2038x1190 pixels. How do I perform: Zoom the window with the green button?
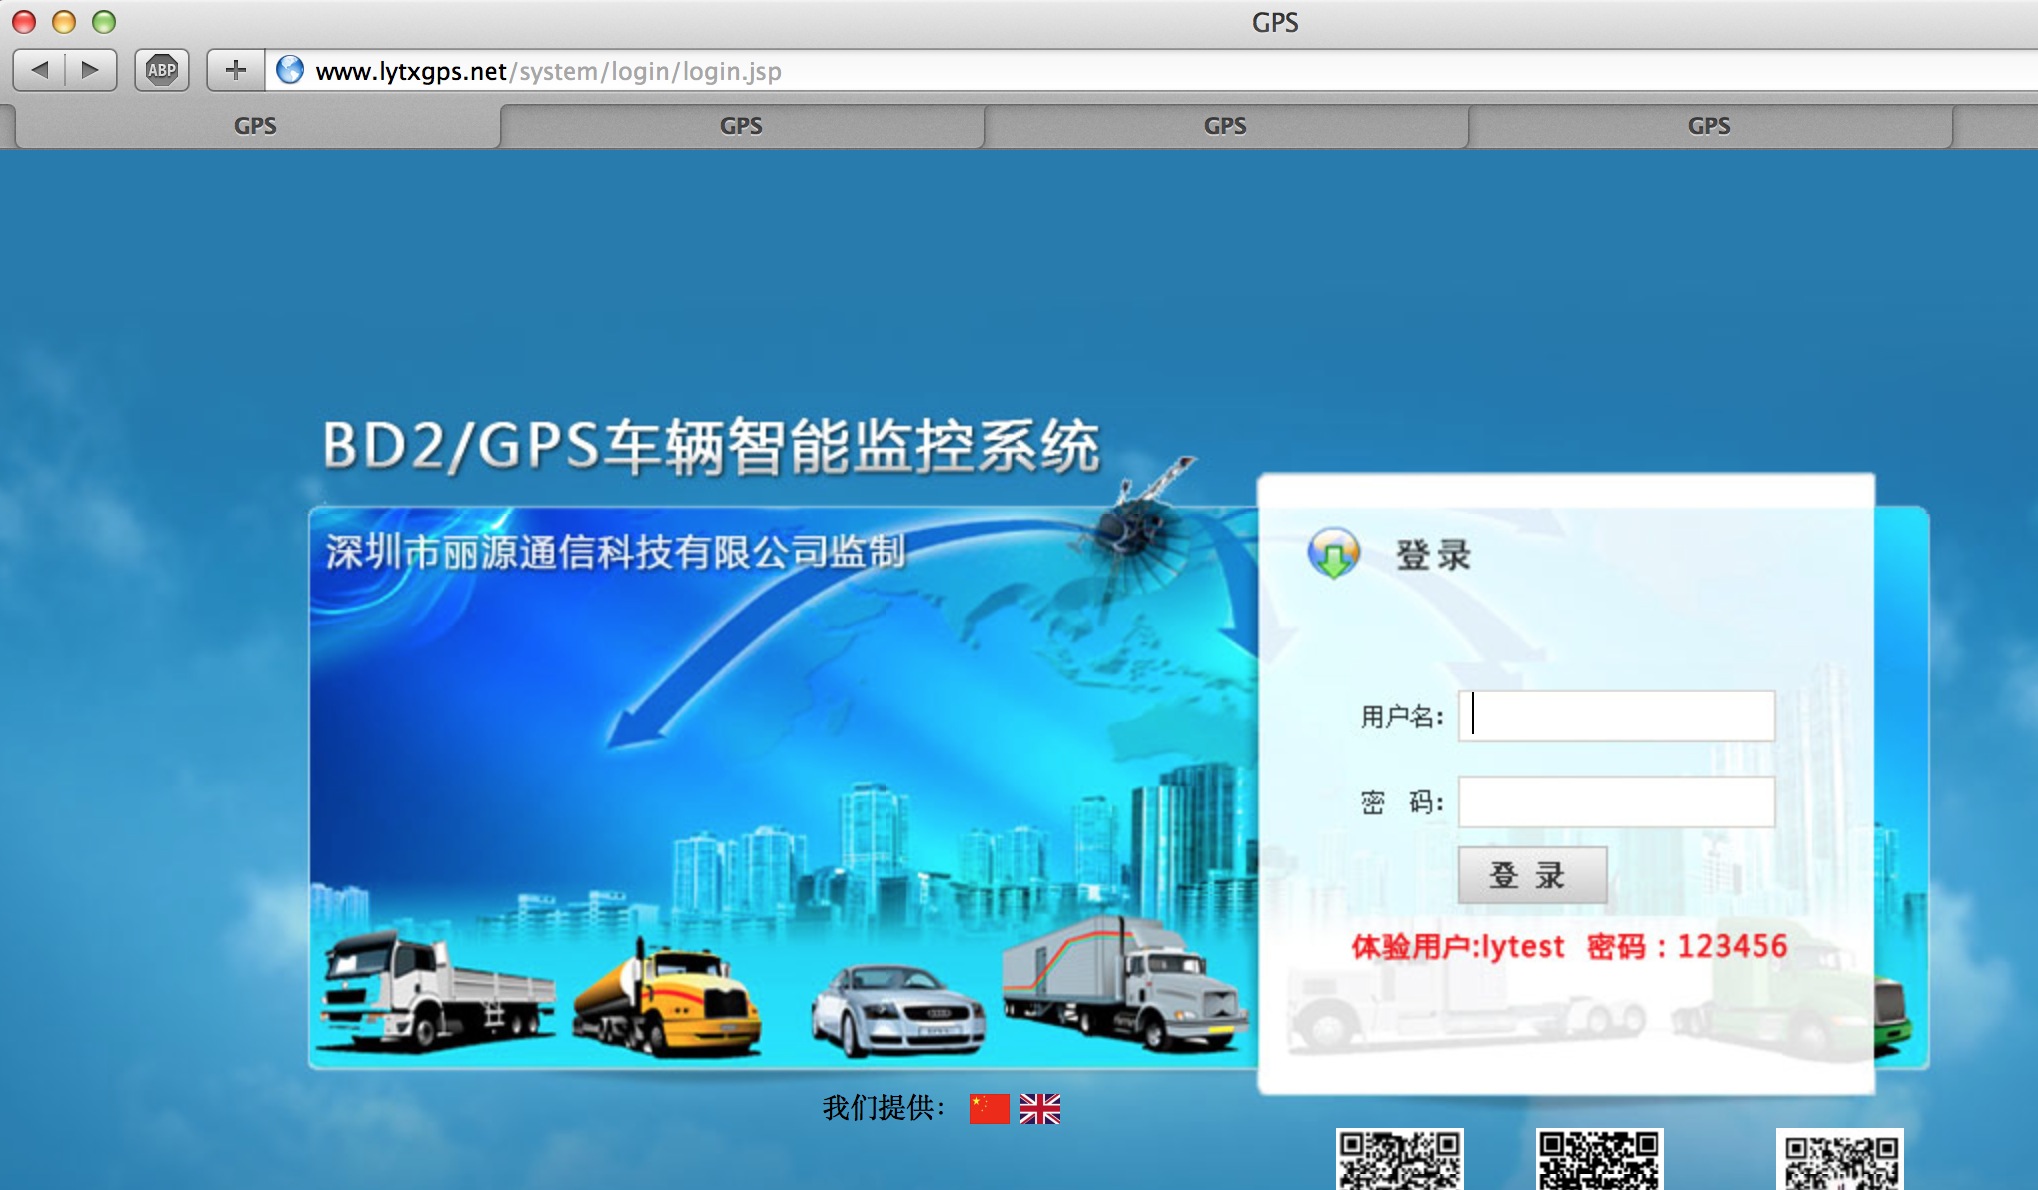click(104, 21)
